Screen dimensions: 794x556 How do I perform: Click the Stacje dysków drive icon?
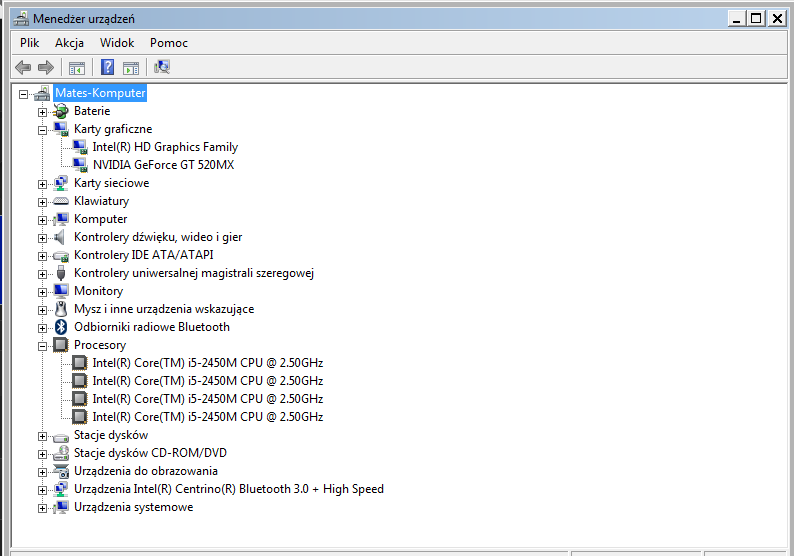(x=61, y=437)
